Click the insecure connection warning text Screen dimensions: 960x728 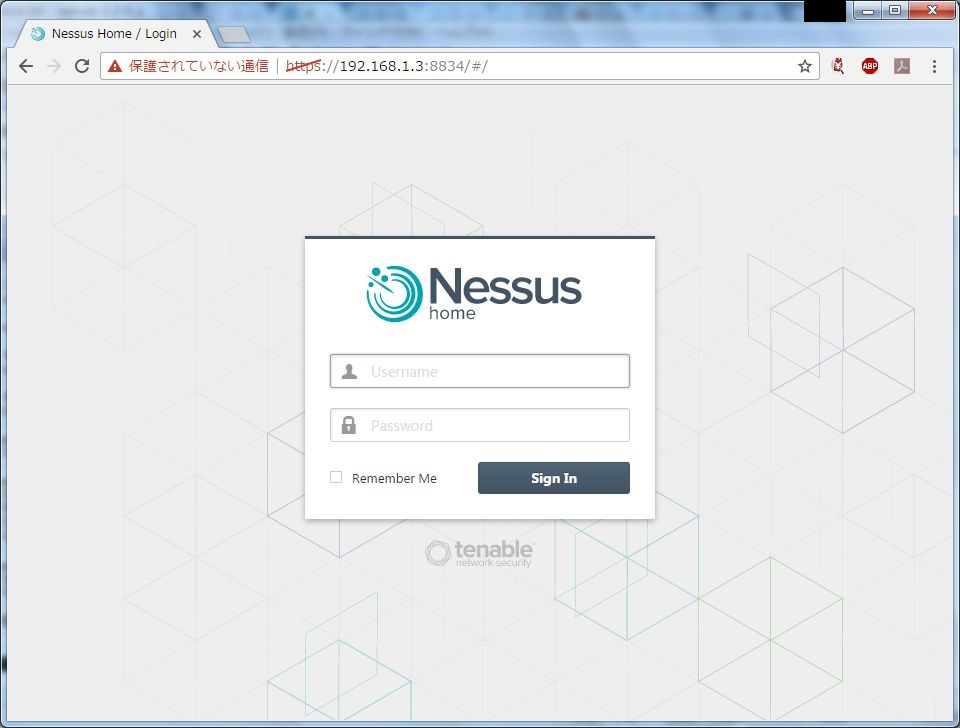tap(198, 66)
